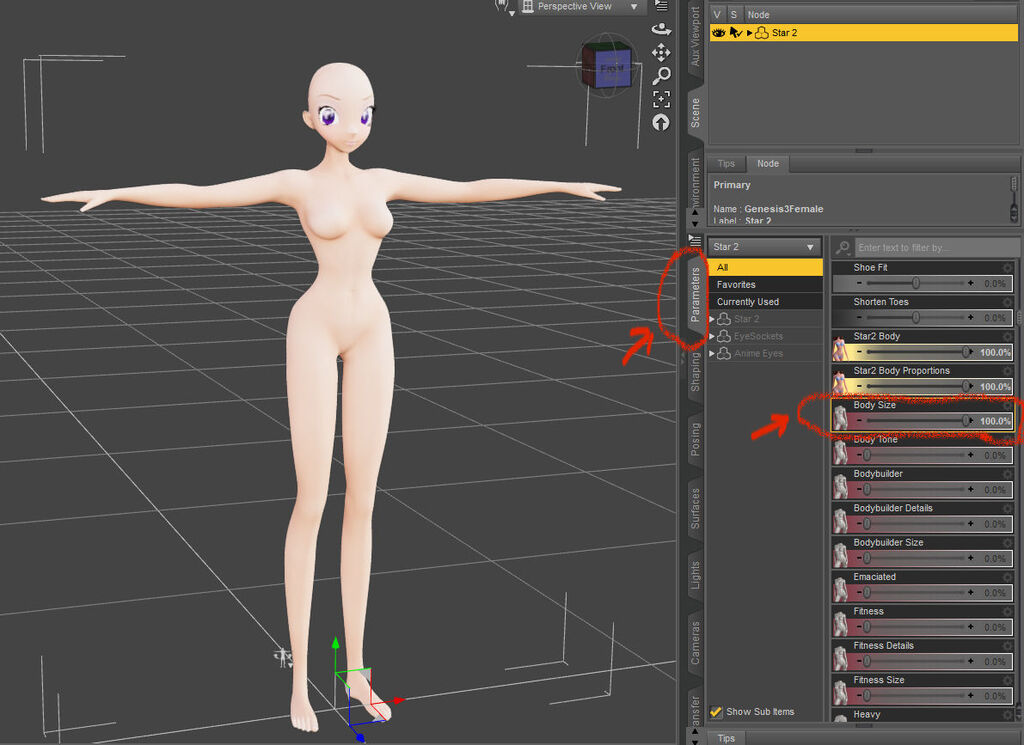1024x745 pixels.
Task: Click the S column header
Action: click(734, 14)
